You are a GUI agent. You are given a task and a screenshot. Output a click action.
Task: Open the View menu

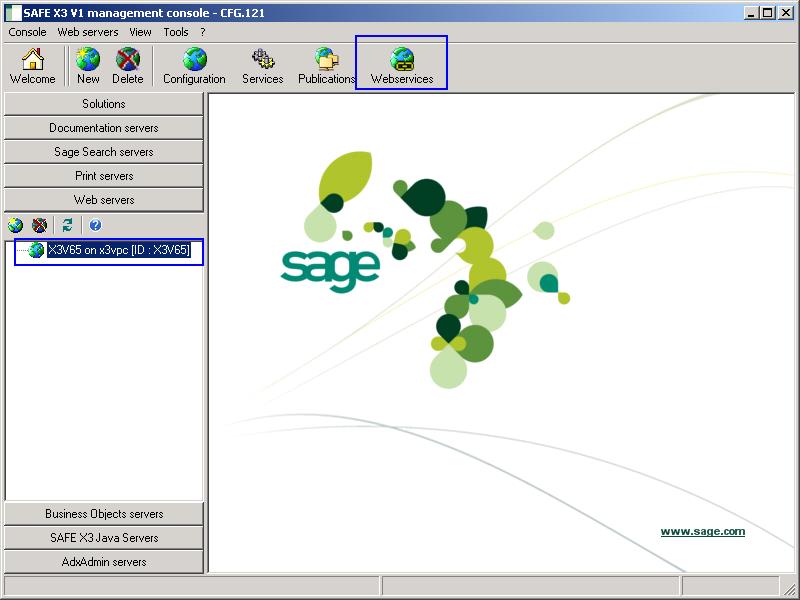tap(140, 32)
